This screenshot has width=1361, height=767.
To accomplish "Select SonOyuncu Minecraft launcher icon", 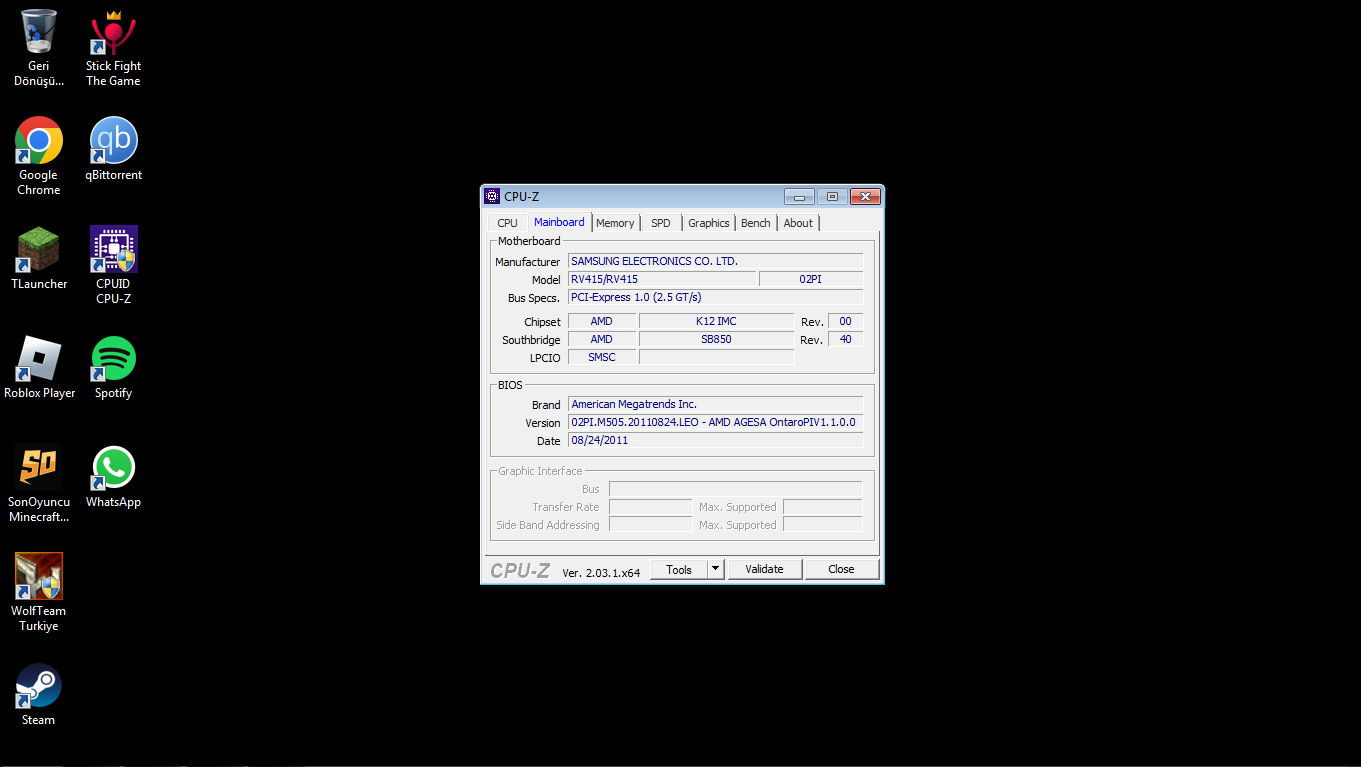I will (39, 483).
